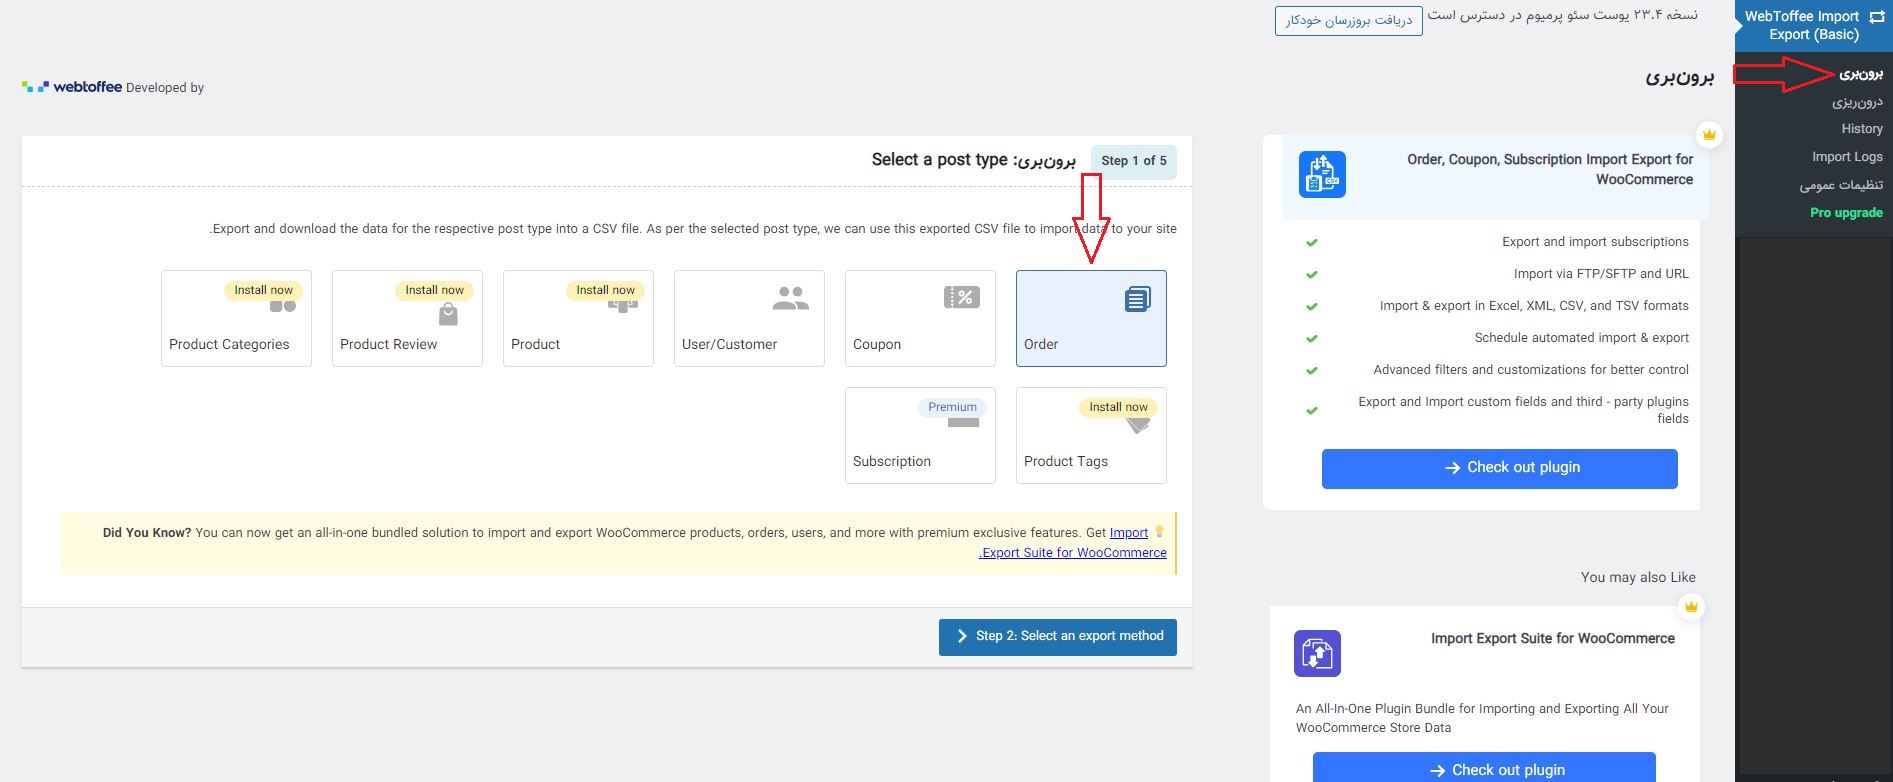Image resolution: width=1893 pixels, height=782 pixels.
Task: Open the درون‌ریزی sidebar menu item
Action: 1857,102
